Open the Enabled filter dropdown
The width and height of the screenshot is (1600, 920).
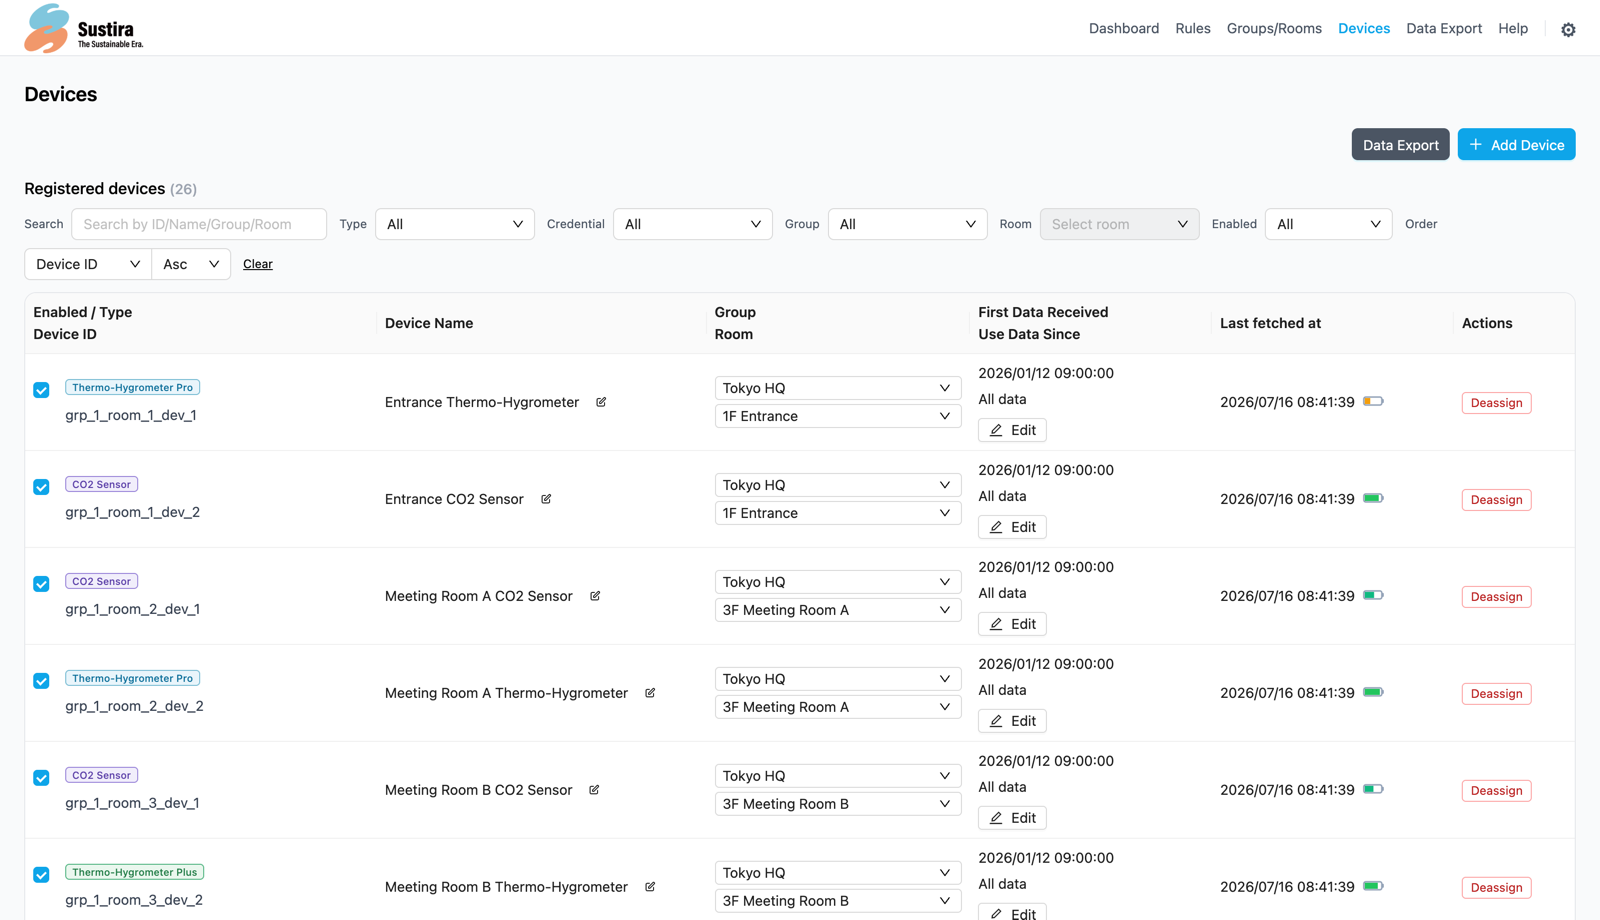(1329, 224)
